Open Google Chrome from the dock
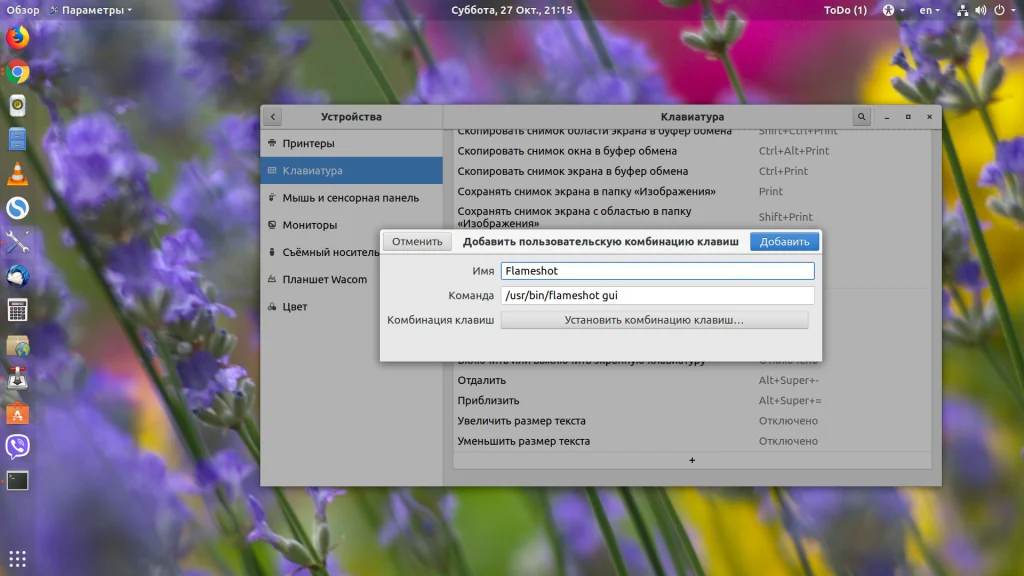1024x576 pixels. pyautogui.click(x=17, y=72)
